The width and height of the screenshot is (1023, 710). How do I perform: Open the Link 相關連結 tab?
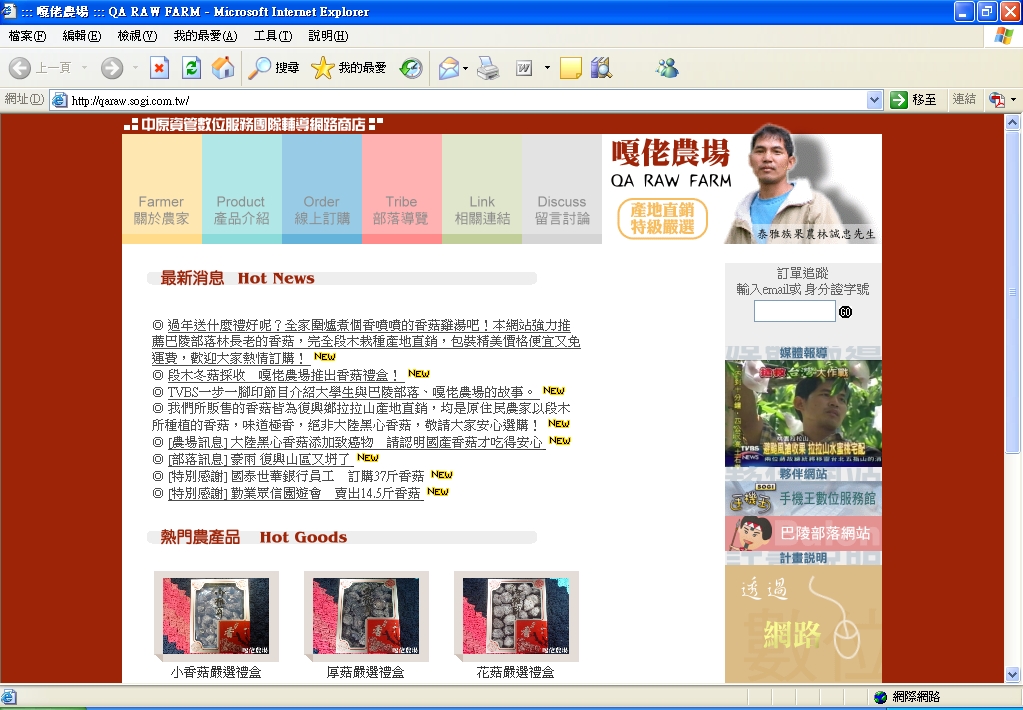(482, 189)
